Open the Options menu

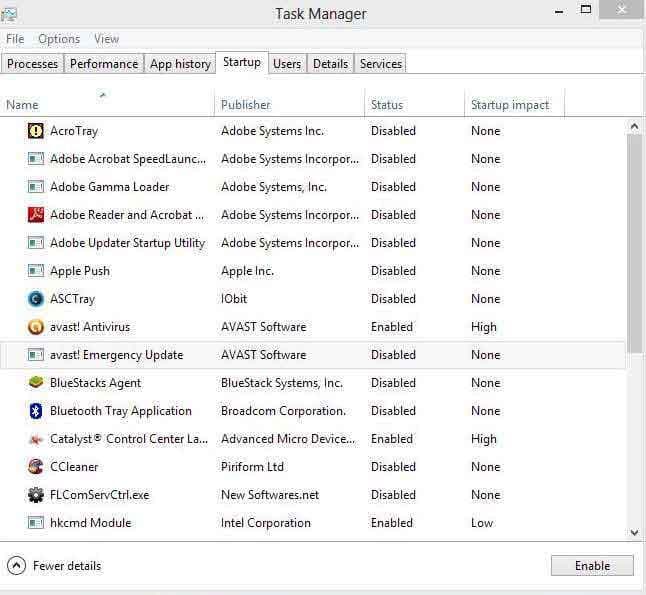(x=59, y=39)
